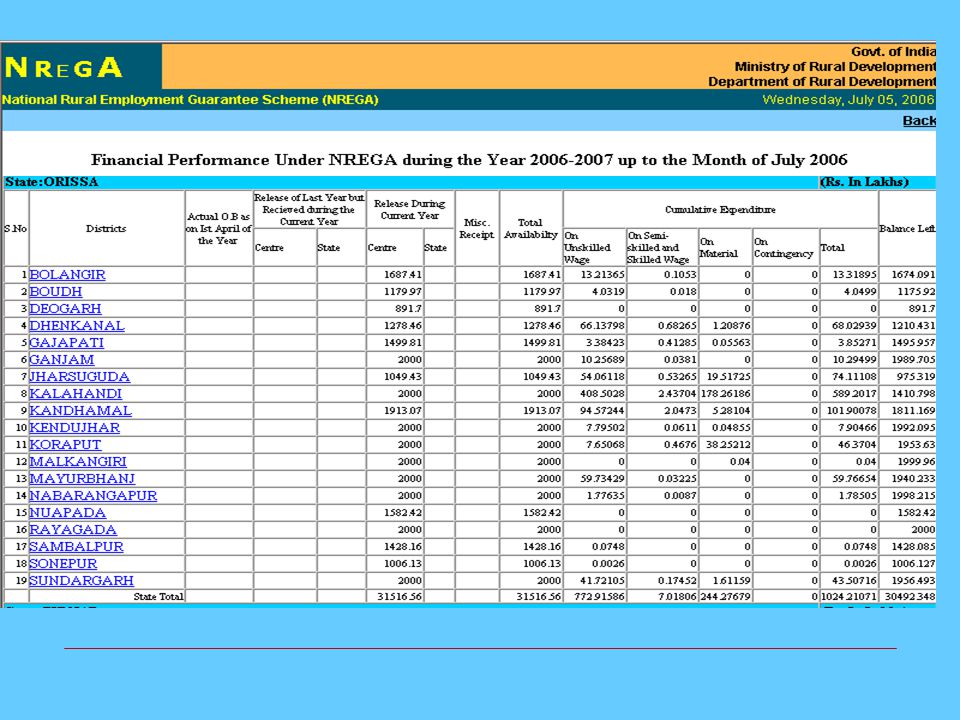
Task: Click the Total Availability column header
Action: click(530, 228)
